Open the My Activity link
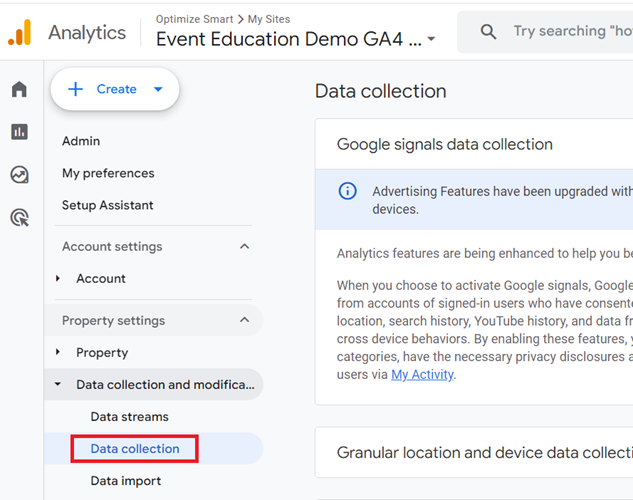 [x=422, y=374]
